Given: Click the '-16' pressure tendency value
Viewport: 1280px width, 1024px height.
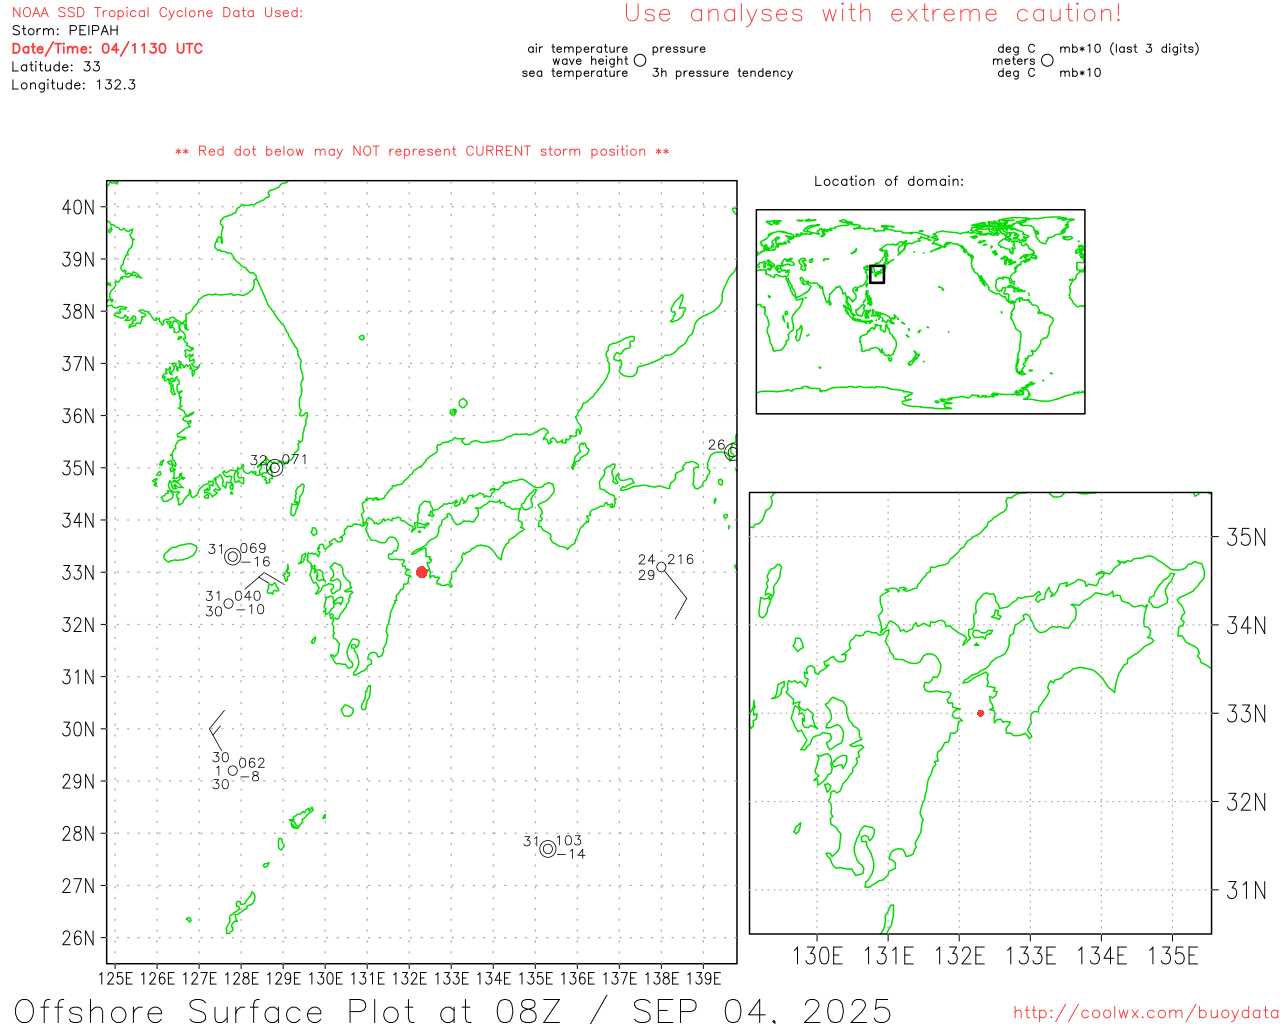Looking at the screenshot, I should (255, 562).
